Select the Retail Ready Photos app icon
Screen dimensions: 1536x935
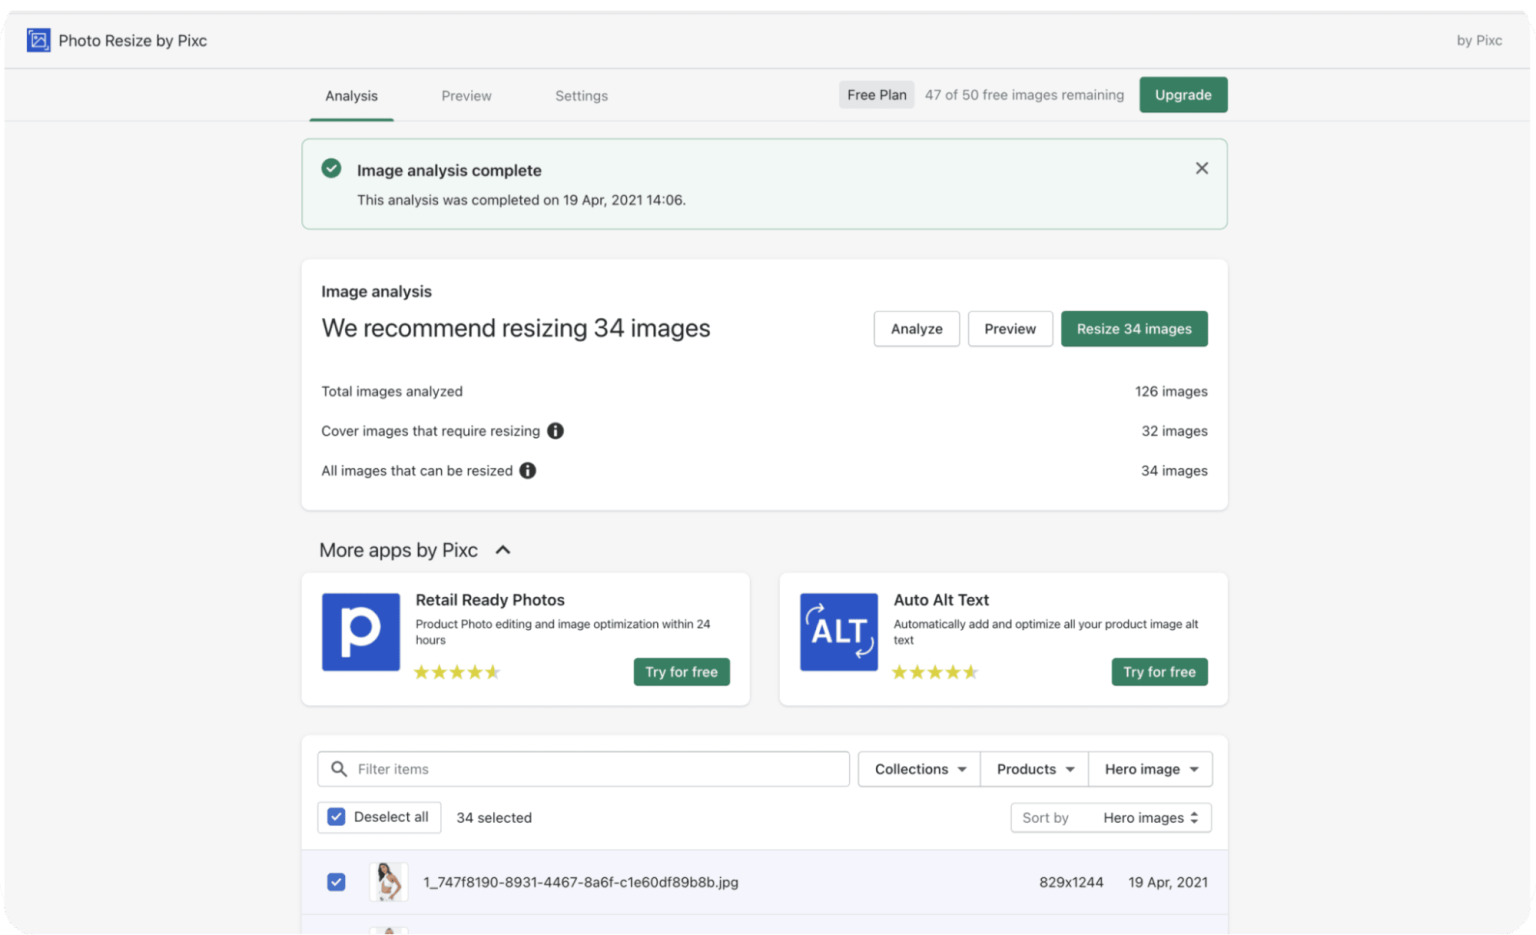tap(361, 631)
